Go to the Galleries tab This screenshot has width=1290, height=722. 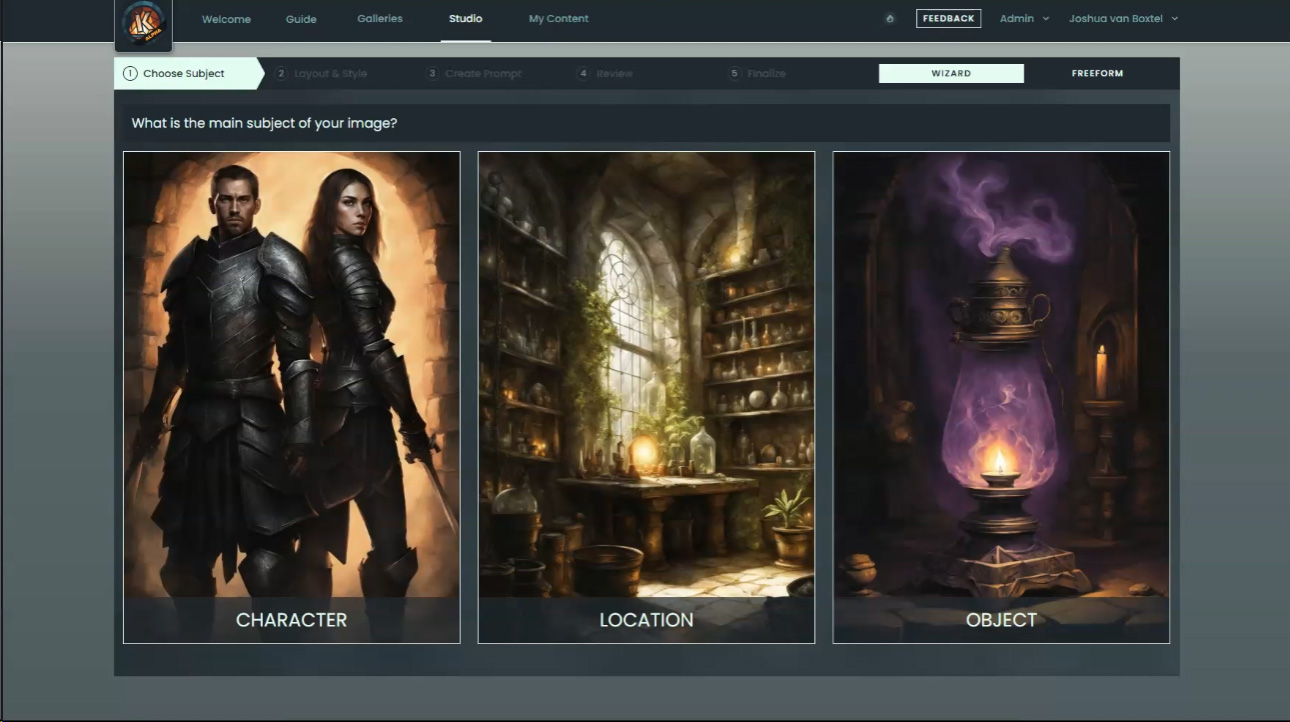[x=379, y=19]
